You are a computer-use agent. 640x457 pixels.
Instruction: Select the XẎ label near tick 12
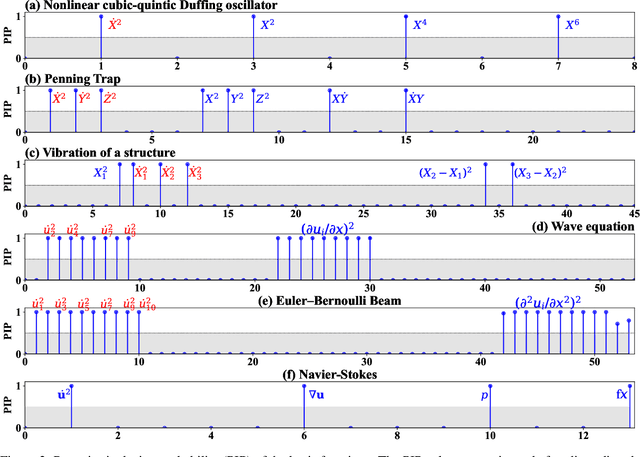pos(340,98)
